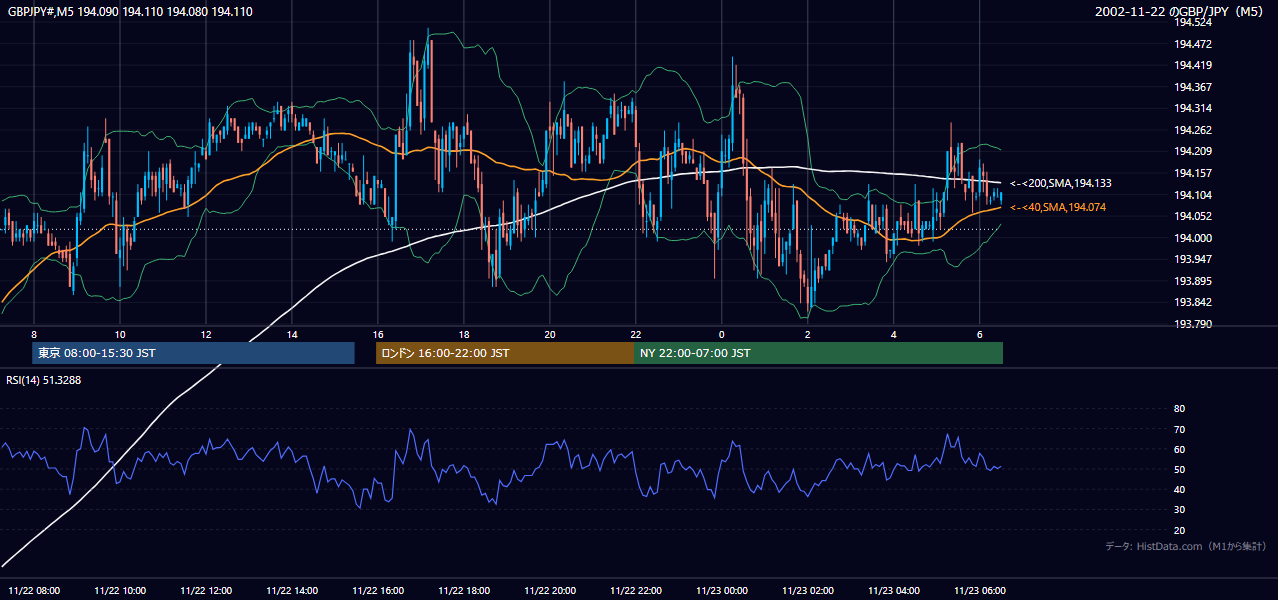The image size is (1278, 600).
Task: Click price axis value 193.790
Action: click(x=1192, y=324)
